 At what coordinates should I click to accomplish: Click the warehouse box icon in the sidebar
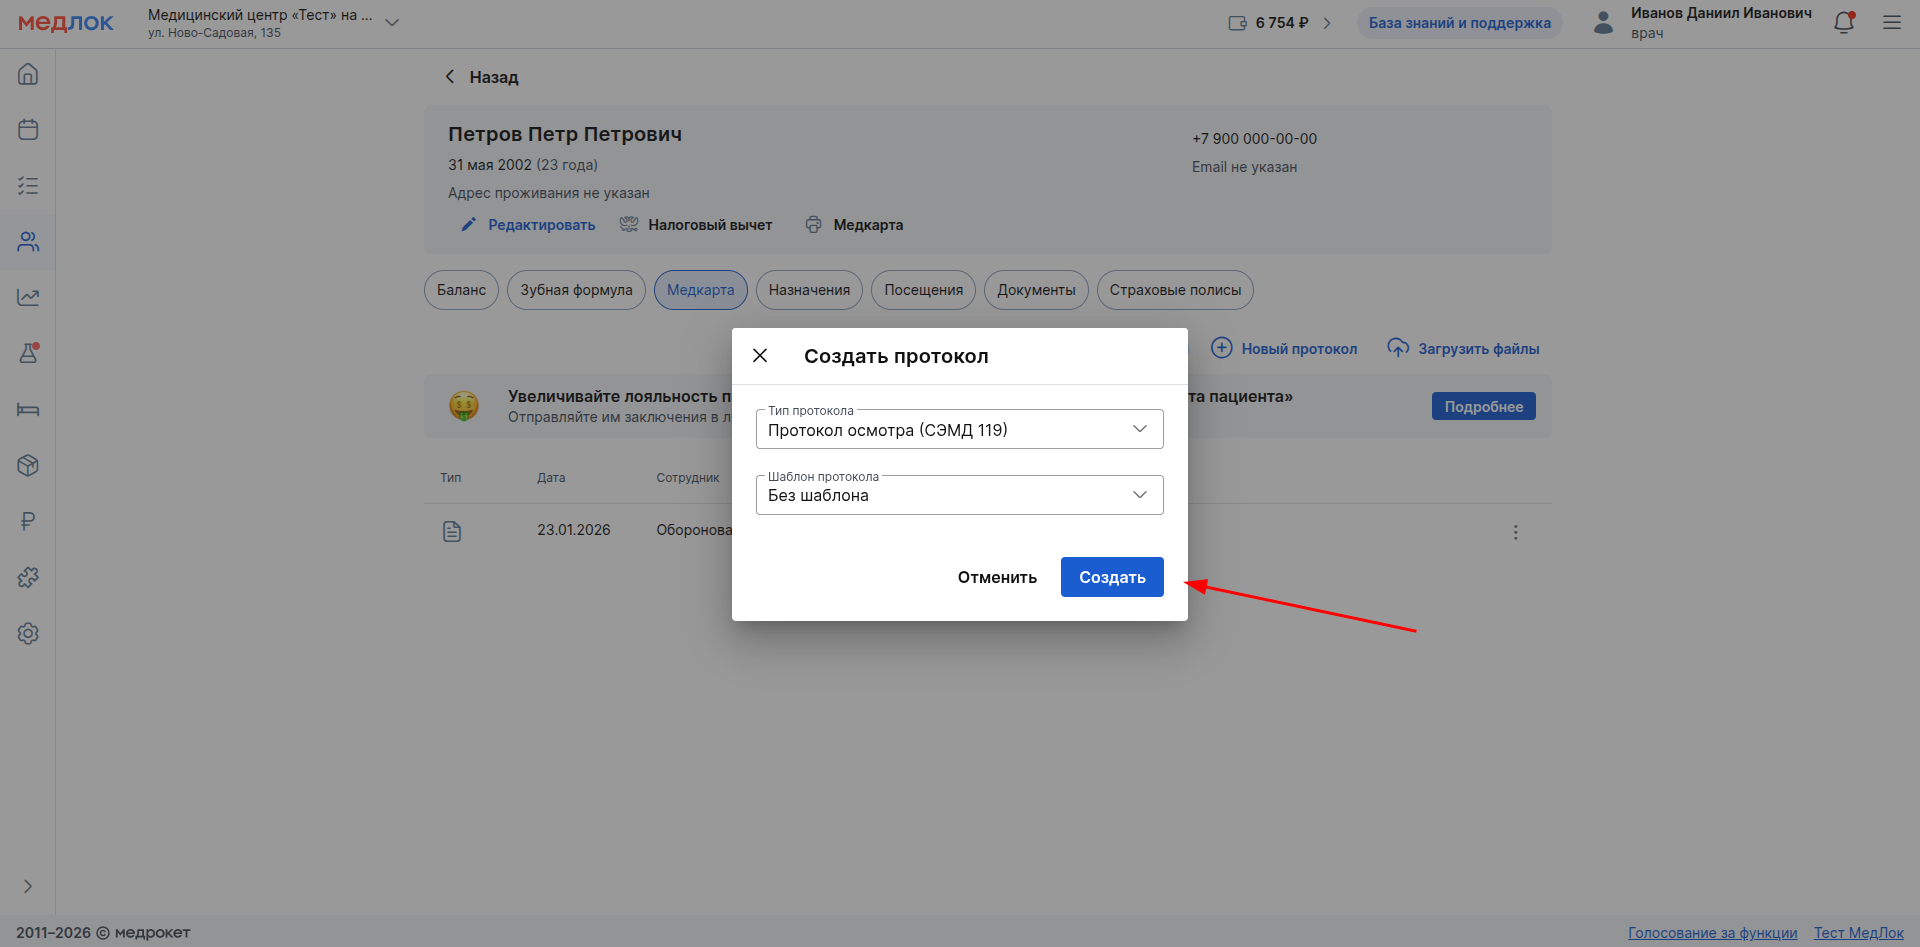coord(28,465)
